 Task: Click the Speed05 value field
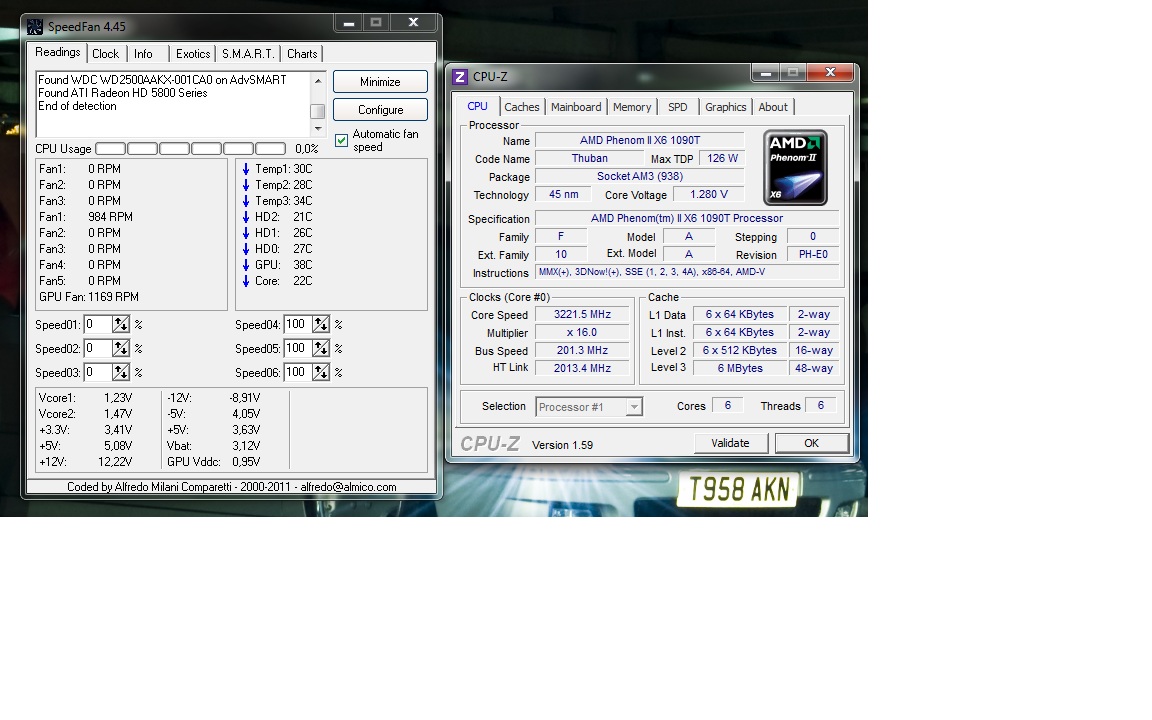(x=298, y=348)
